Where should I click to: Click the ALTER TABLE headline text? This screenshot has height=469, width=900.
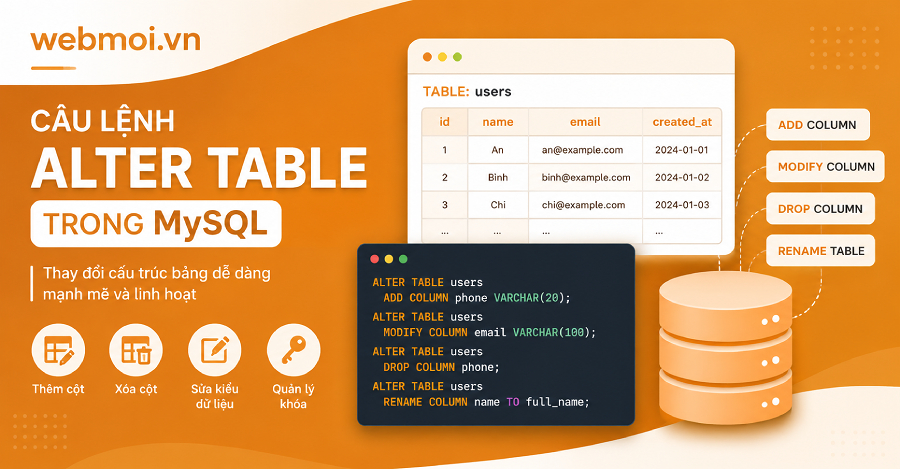(x=199, y=168)
